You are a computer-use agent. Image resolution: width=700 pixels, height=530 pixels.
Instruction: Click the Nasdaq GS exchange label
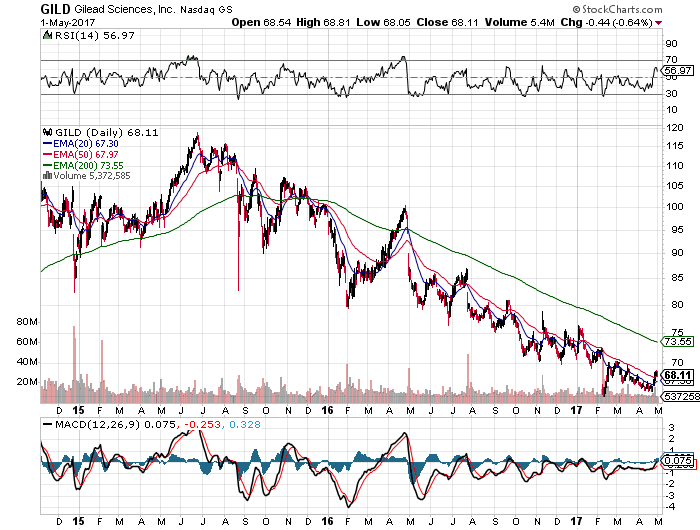206,10
